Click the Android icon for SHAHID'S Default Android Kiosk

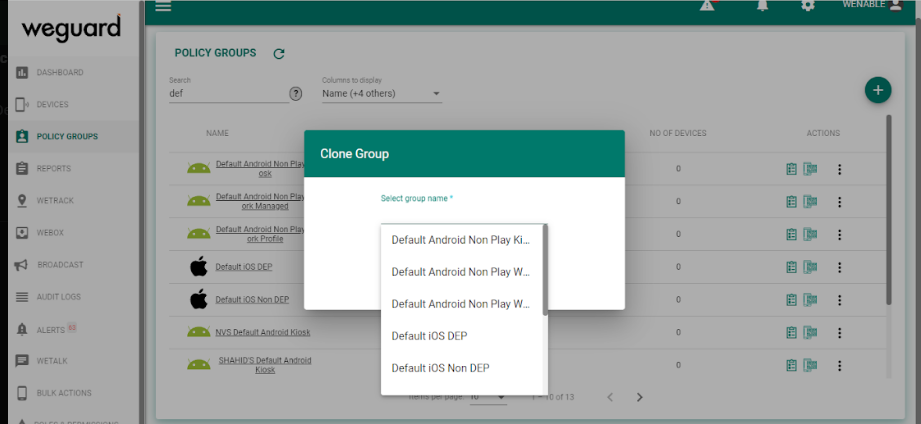tap(199, 365)
